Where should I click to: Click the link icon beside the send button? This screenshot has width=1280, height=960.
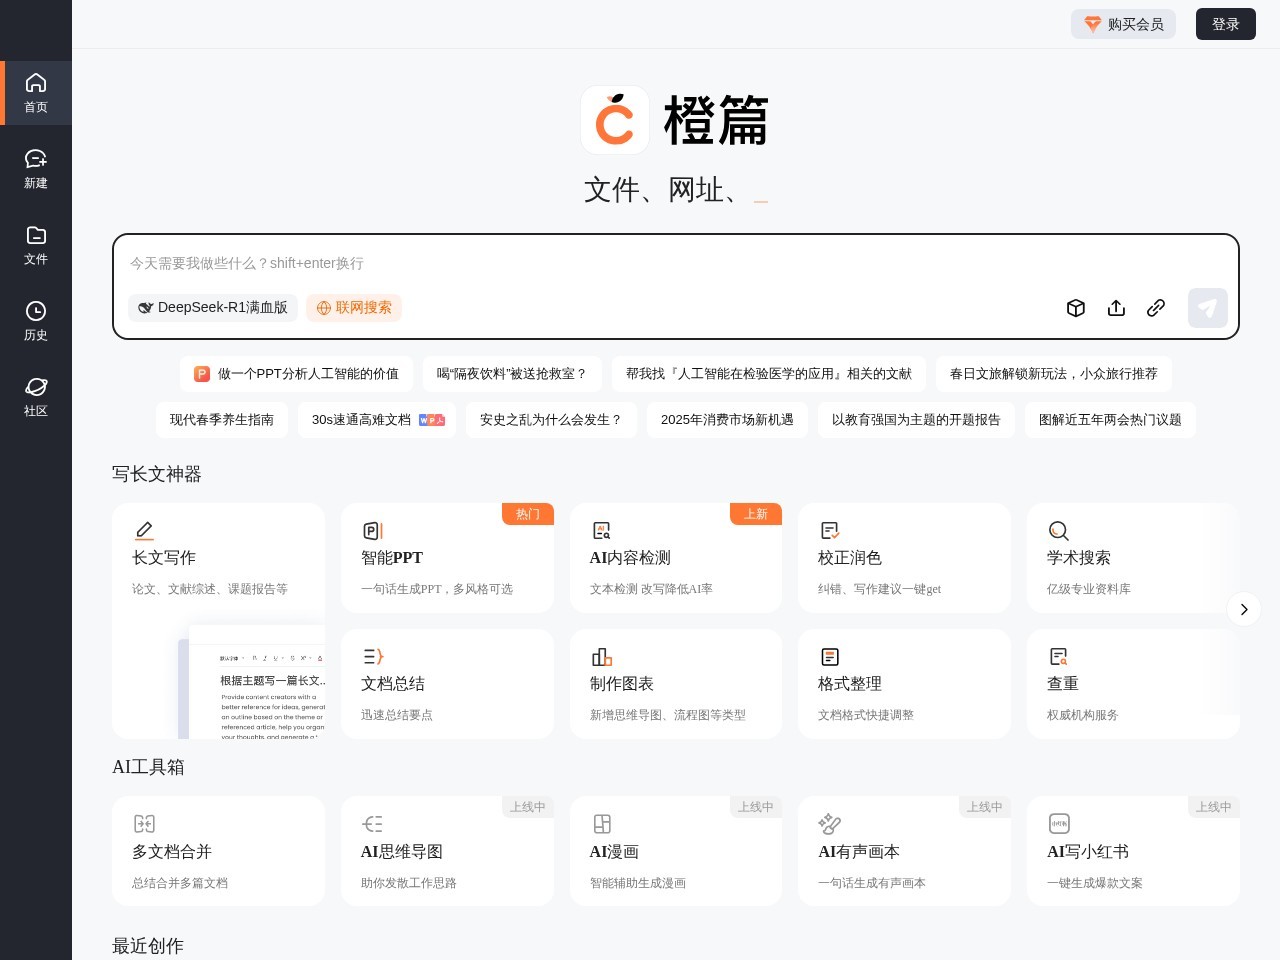click(x=1156, y=308)
